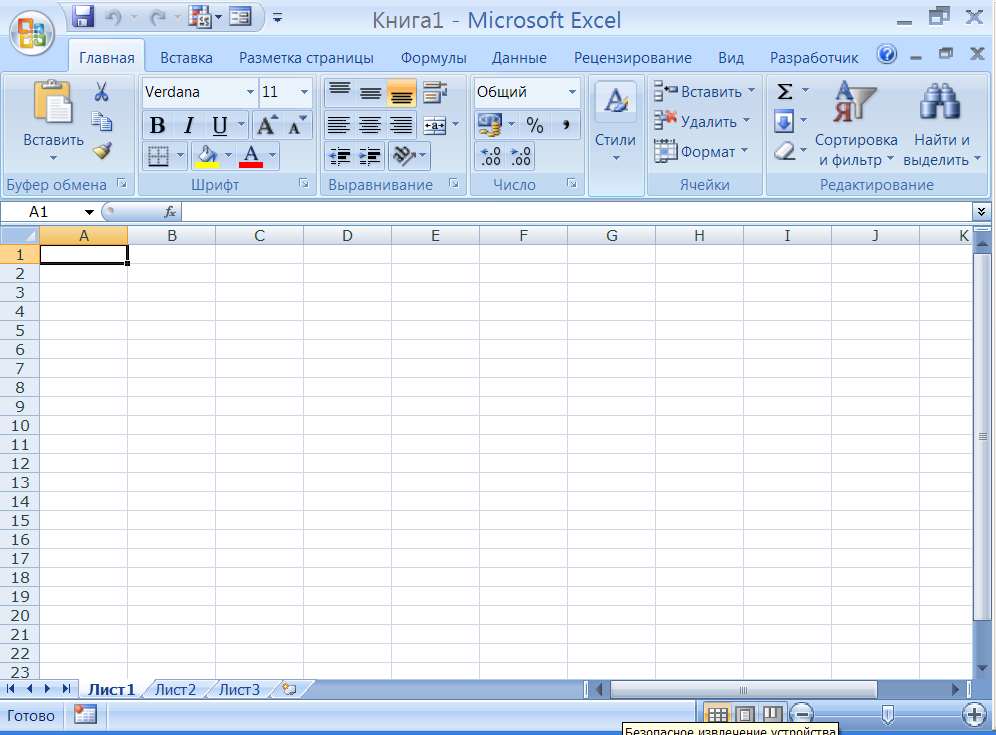
Task: Click the cell borders icon
Action: click(x=158, y=156)
